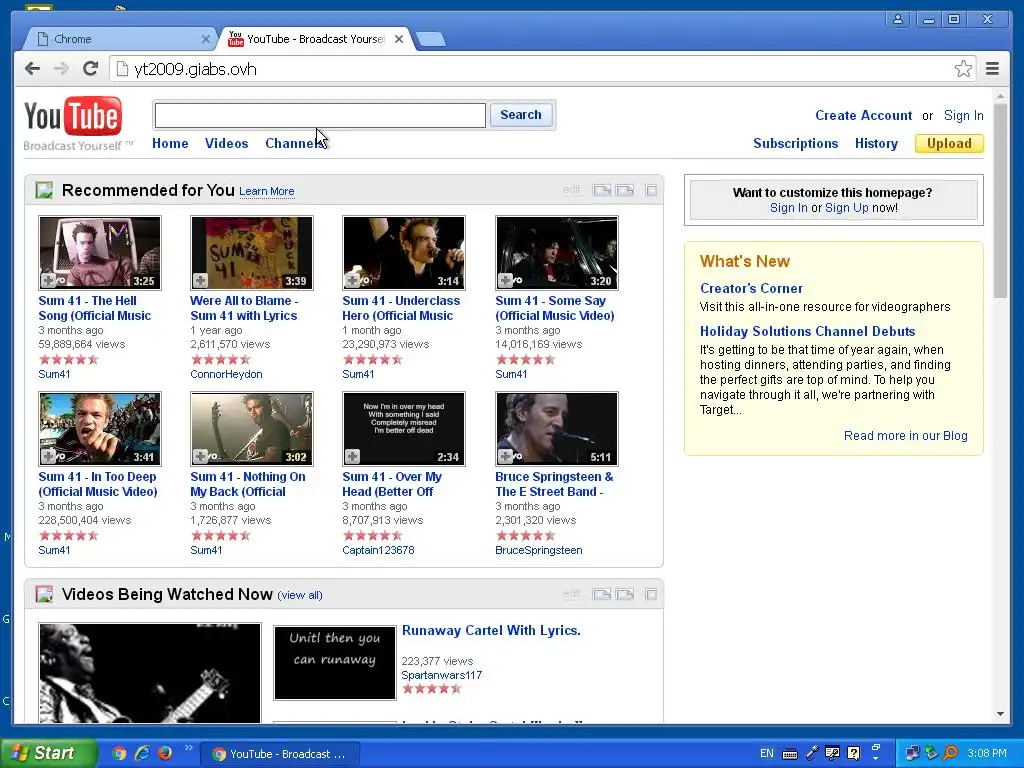Click the page vertical scrollbar thumb

pos(1000,200)
